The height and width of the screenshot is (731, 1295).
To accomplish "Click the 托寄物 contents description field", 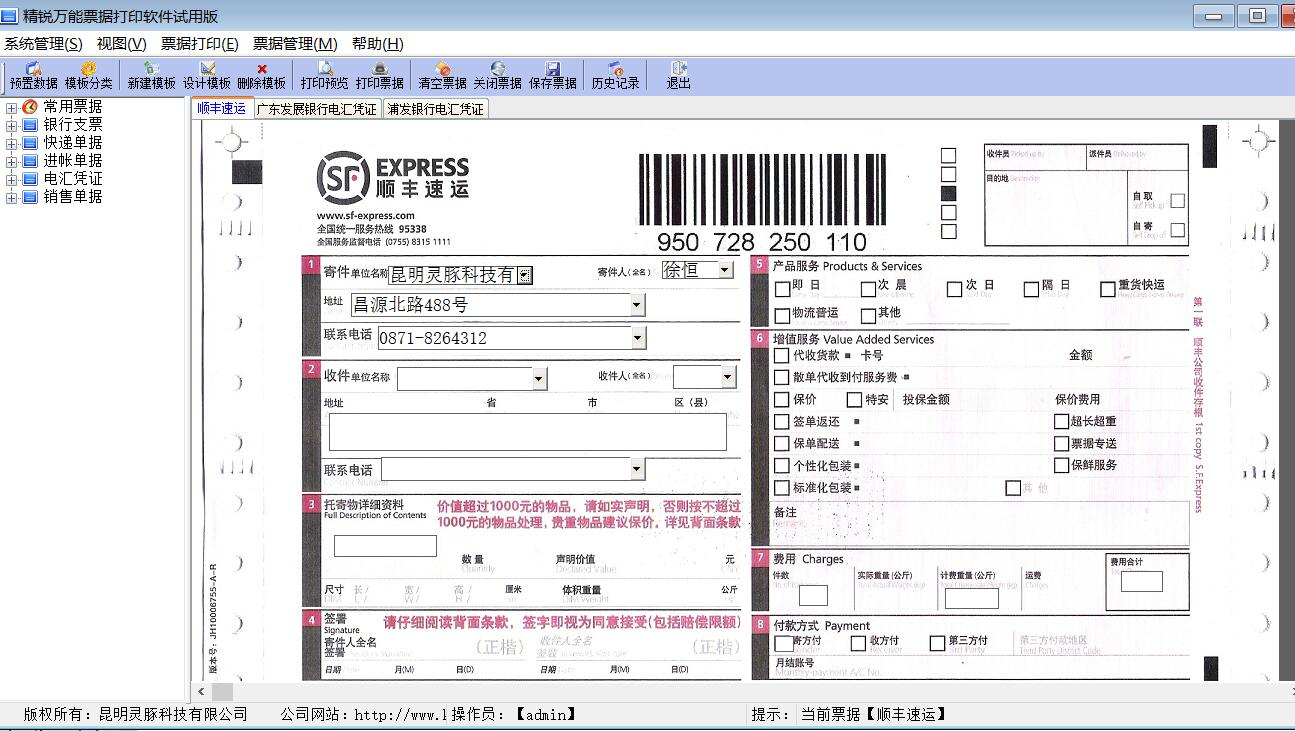I will pyautogui.click(x=385, y=546).
